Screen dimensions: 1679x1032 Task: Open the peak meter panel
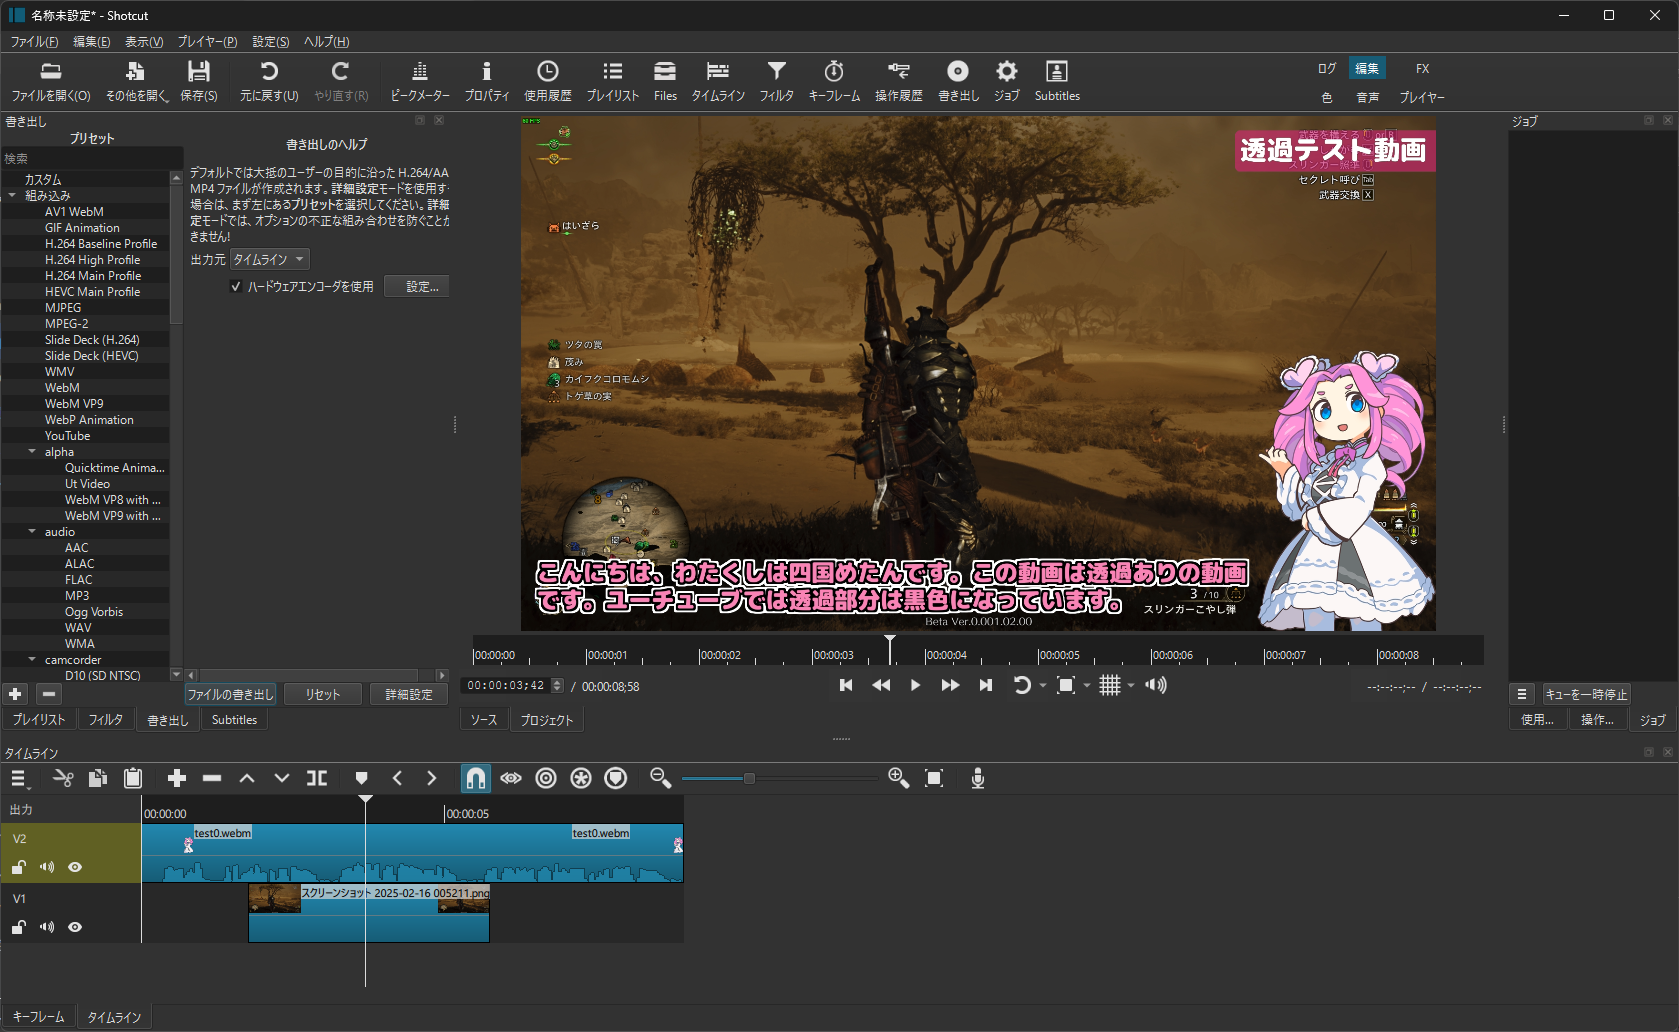coord(417,80)
